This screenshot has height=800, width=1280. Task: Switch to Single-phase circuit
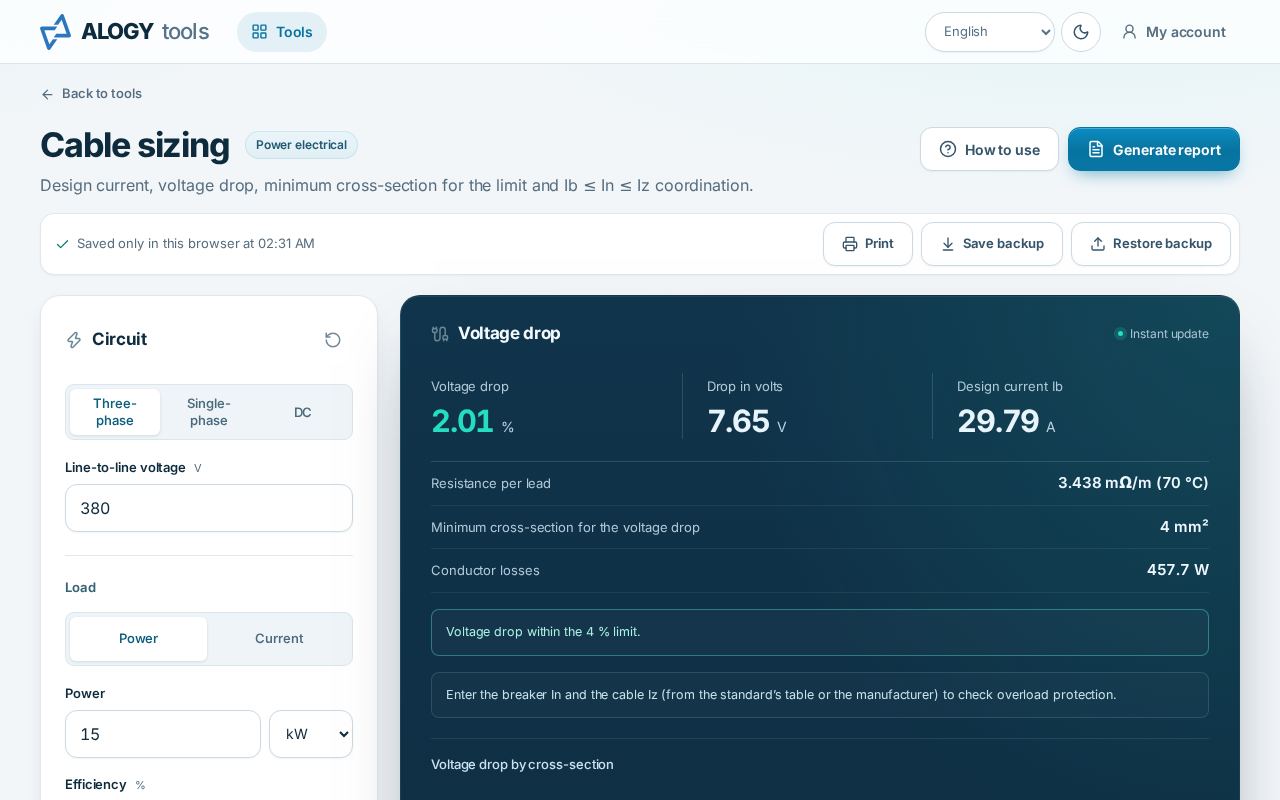pos(209,412)
